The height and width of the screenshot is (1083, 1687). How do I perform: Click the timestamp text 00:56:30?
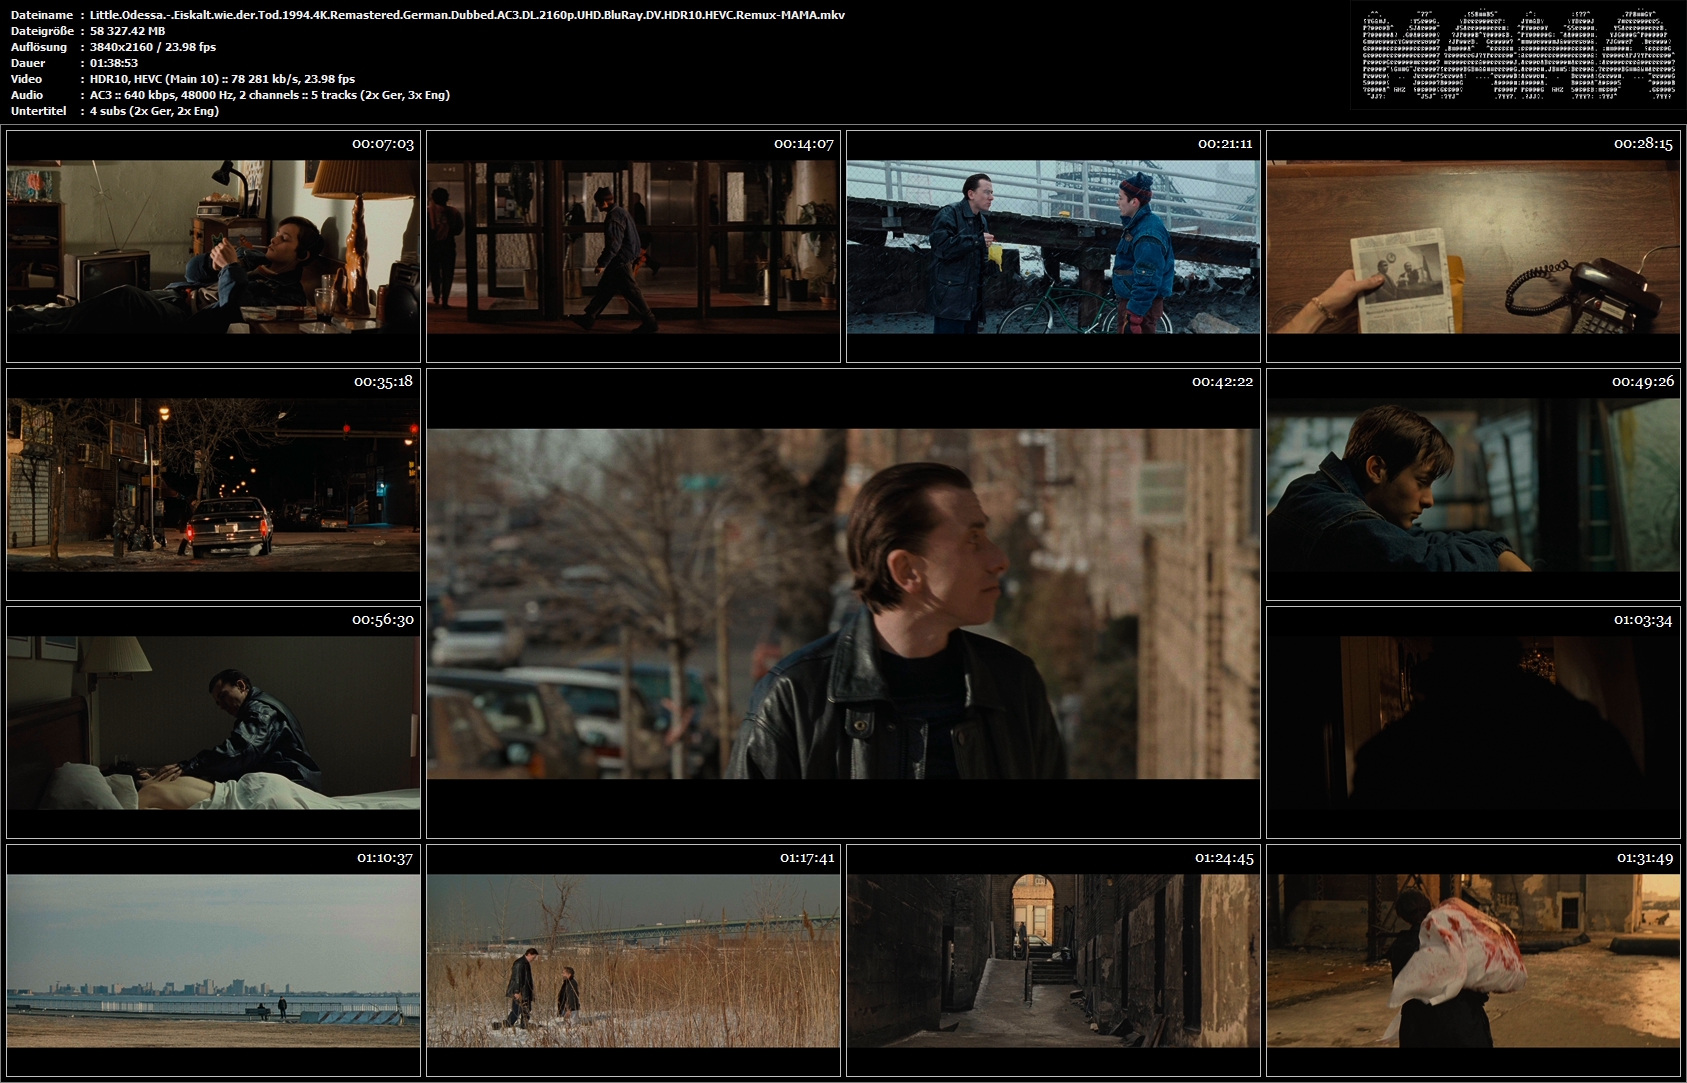click(383, 620)
